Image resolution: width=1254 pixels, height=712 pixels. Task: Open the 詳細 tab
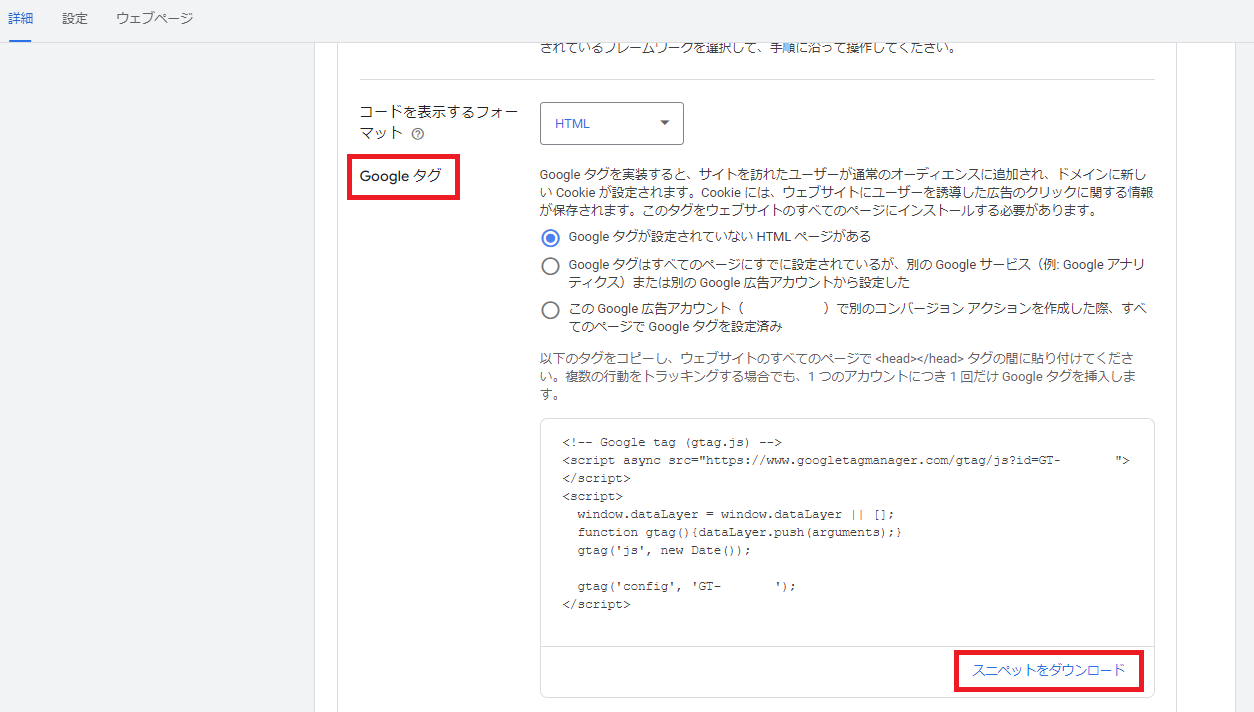(20, 19)
